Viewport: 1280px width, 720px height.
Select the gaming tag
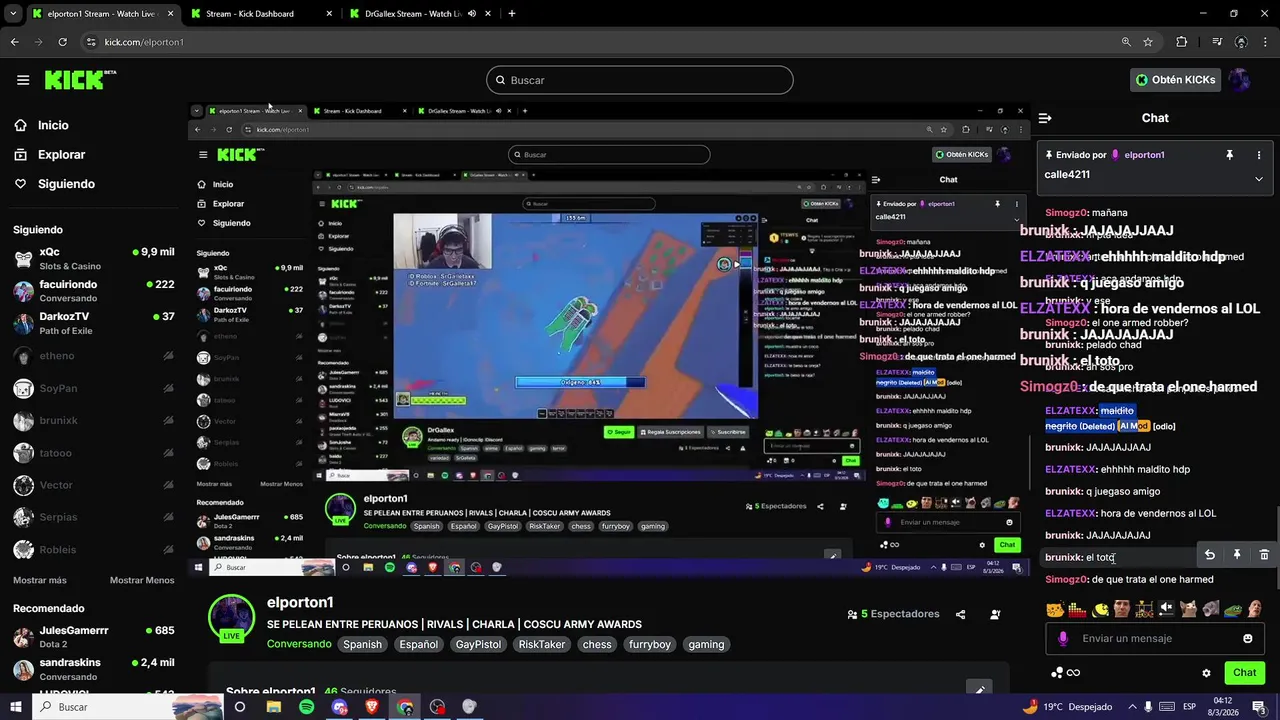pyautogui.click(x=706, y=645)
